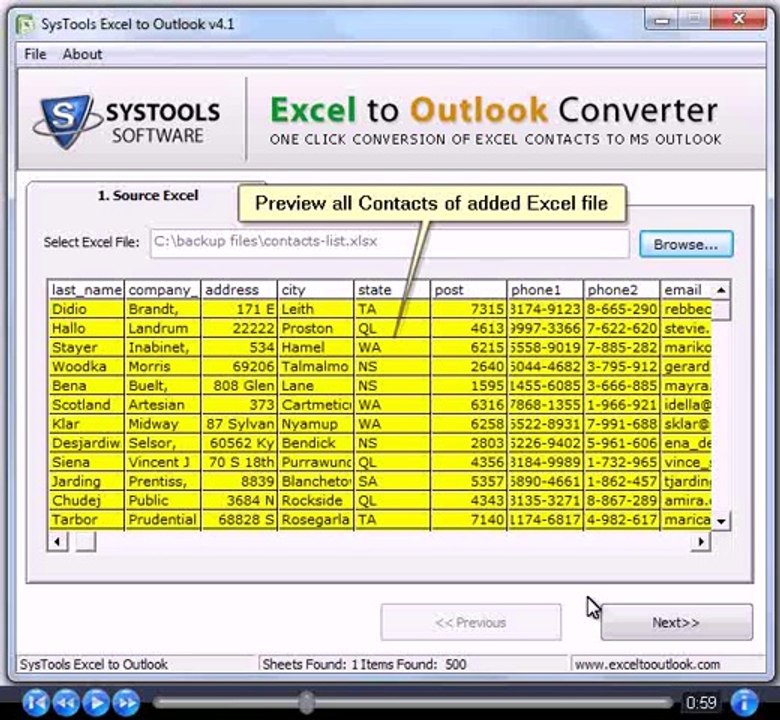Click the horizontal scroll right arrow
This screenshot has width=780, height=720.
(701, 541)
